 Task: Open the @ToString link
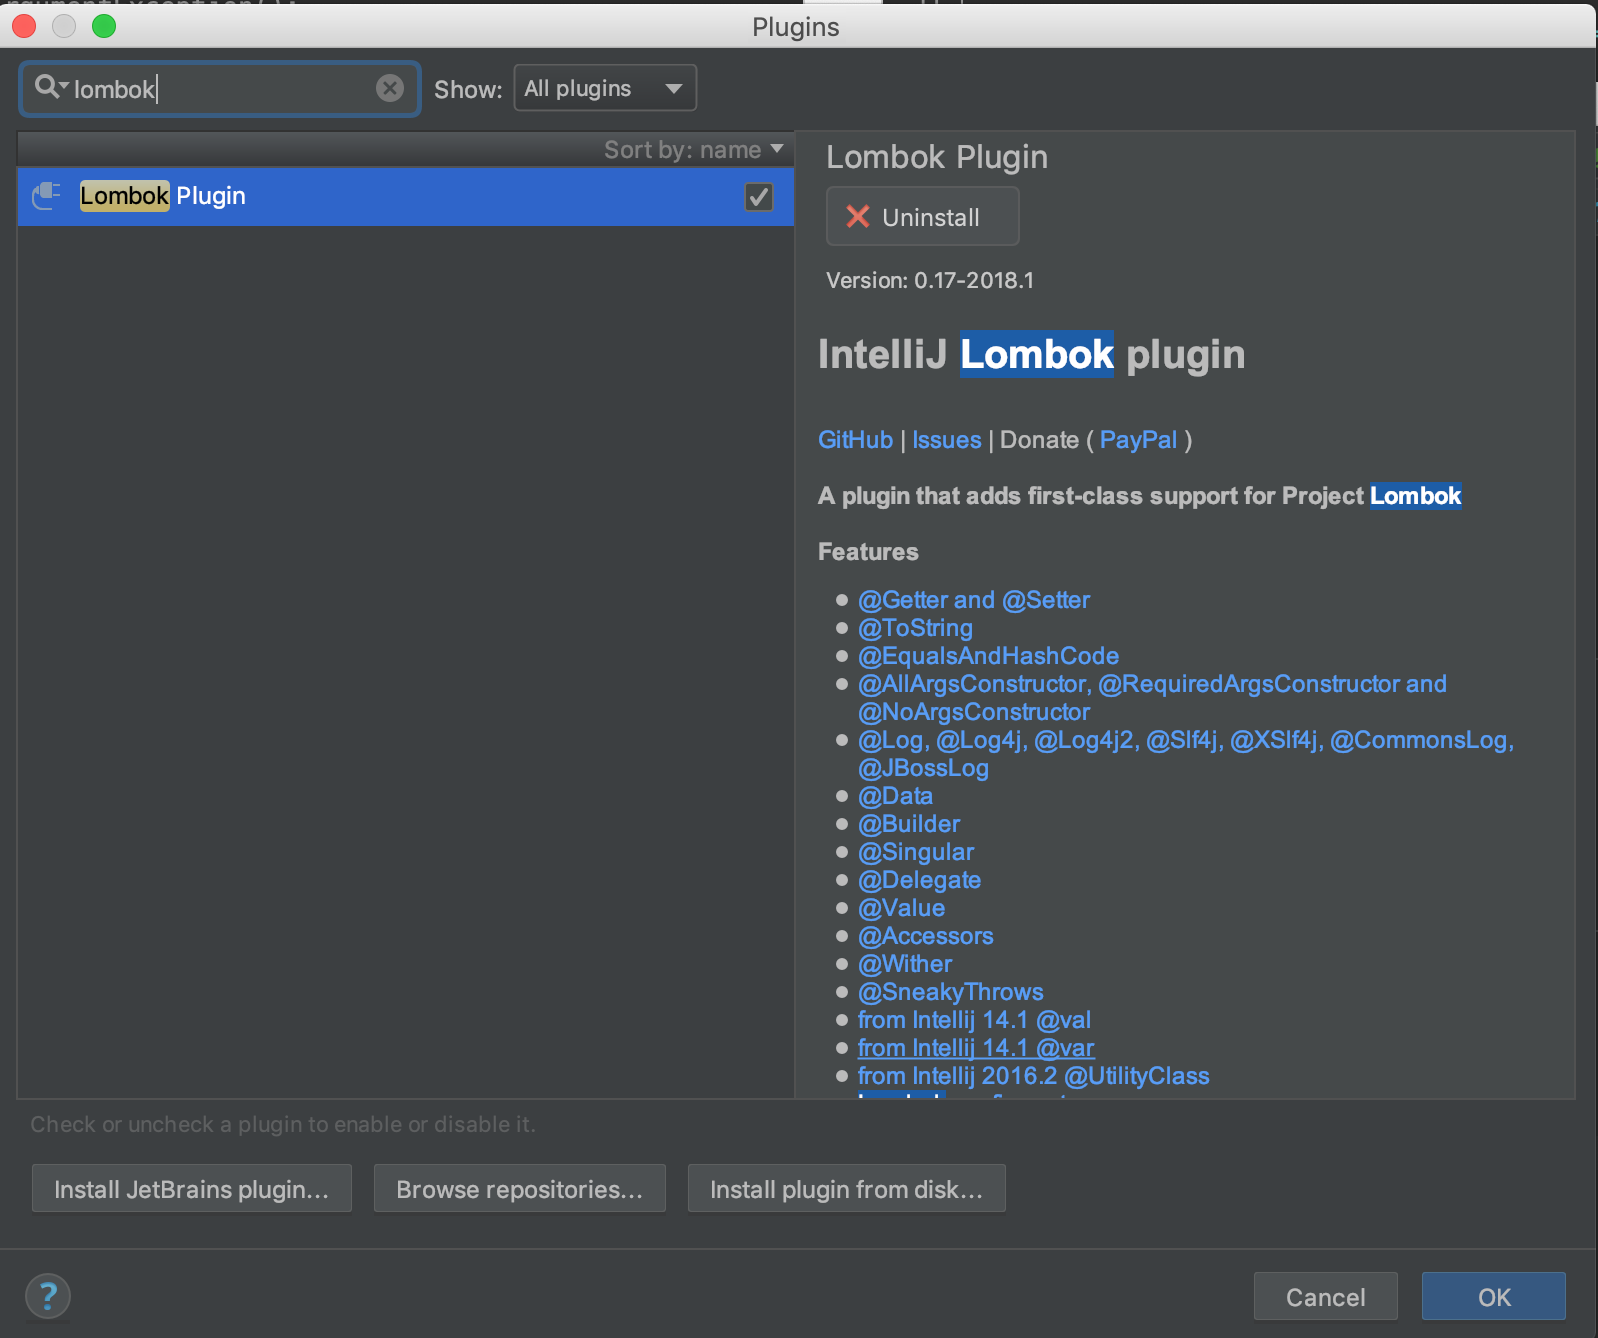coord(915,628)
